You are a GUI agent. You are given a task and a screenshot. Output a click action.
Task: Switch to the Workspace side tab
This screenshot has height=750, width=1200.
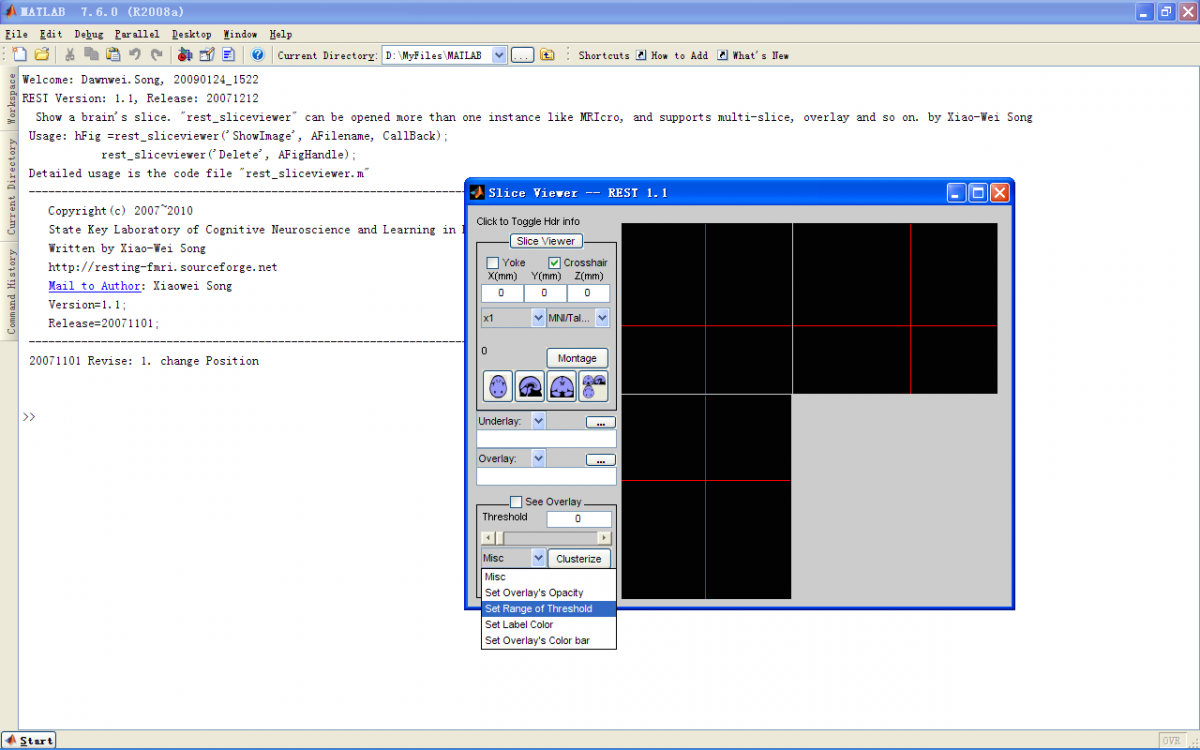11,98
